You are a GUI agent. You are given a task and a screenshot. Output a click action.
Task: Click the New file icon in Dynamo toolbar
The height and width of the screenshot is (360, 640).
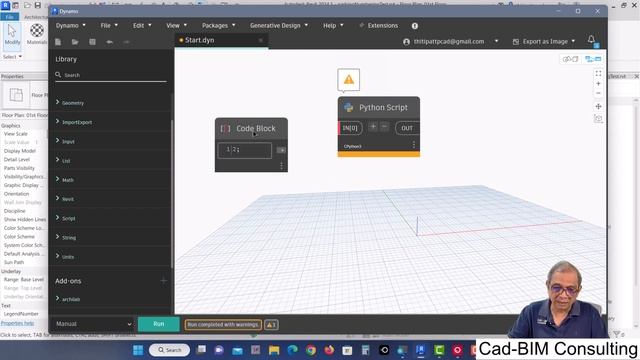tap(58, 42)
